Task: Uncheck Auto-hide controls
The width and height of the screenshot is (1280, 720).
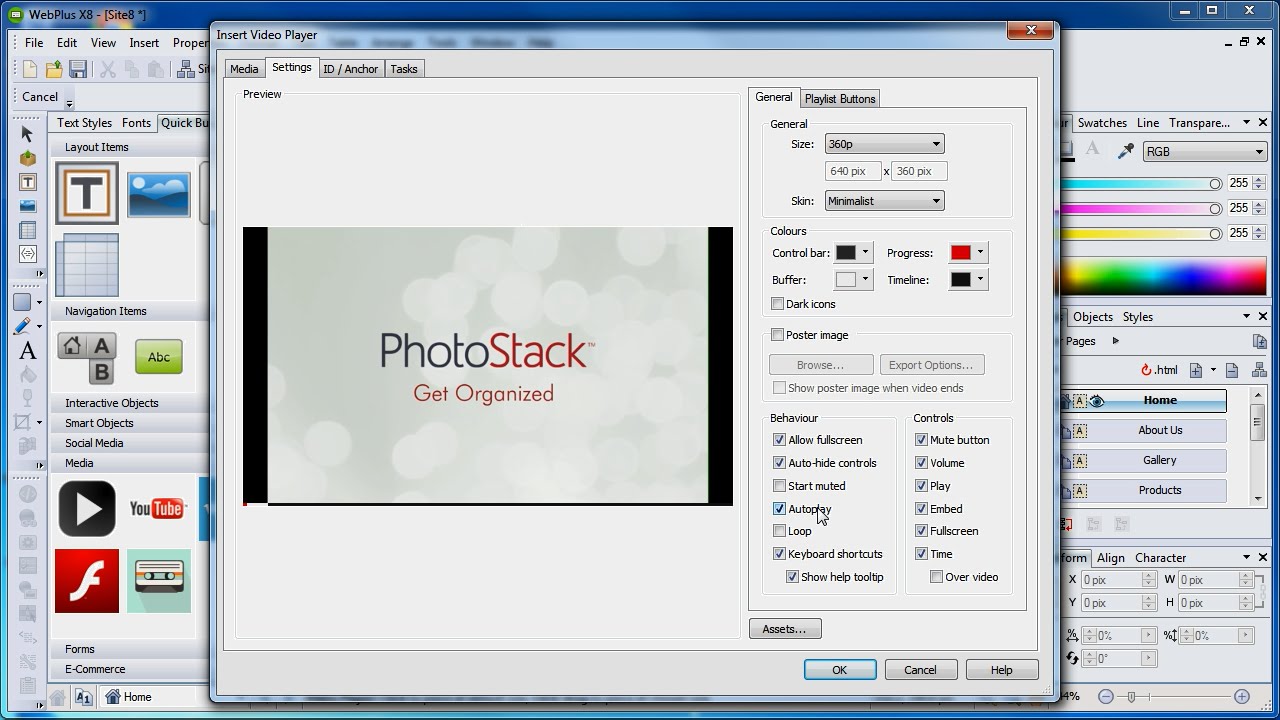Action: (779, 463)
